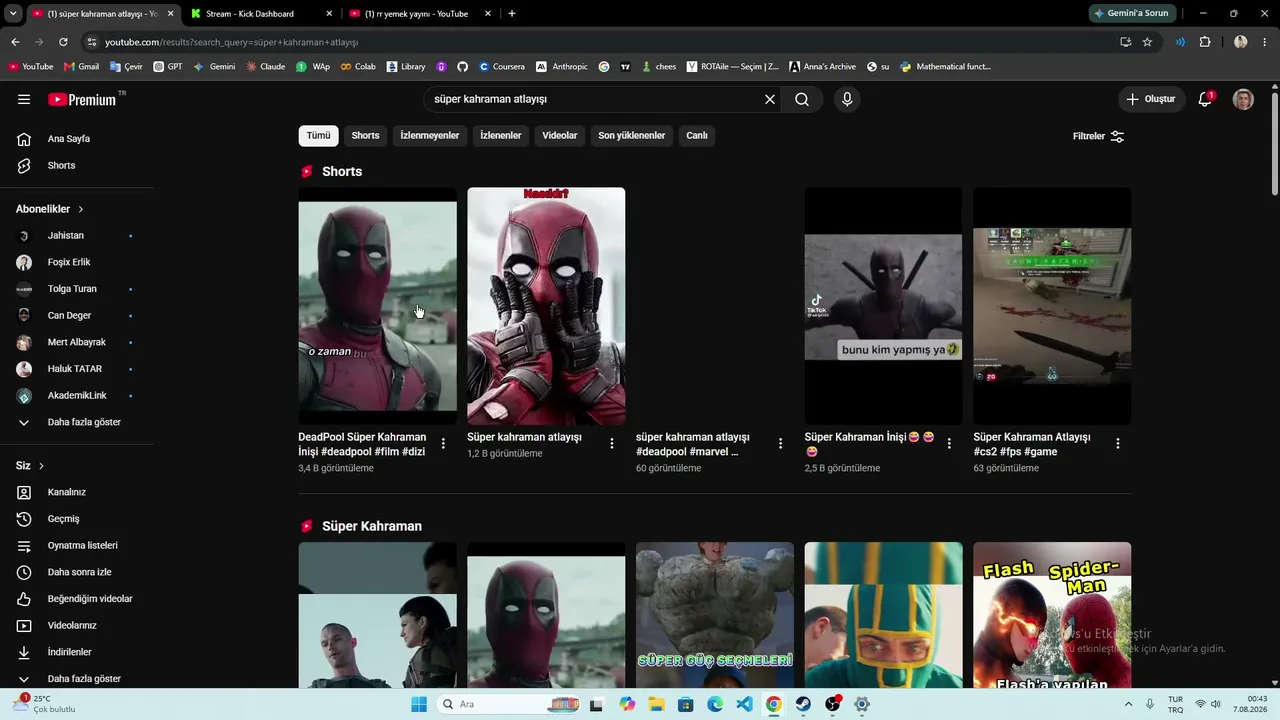This screenshot has width=1280, height=720.
Task: Click the page's vertical scrollbar
Action: (1274, 144)
